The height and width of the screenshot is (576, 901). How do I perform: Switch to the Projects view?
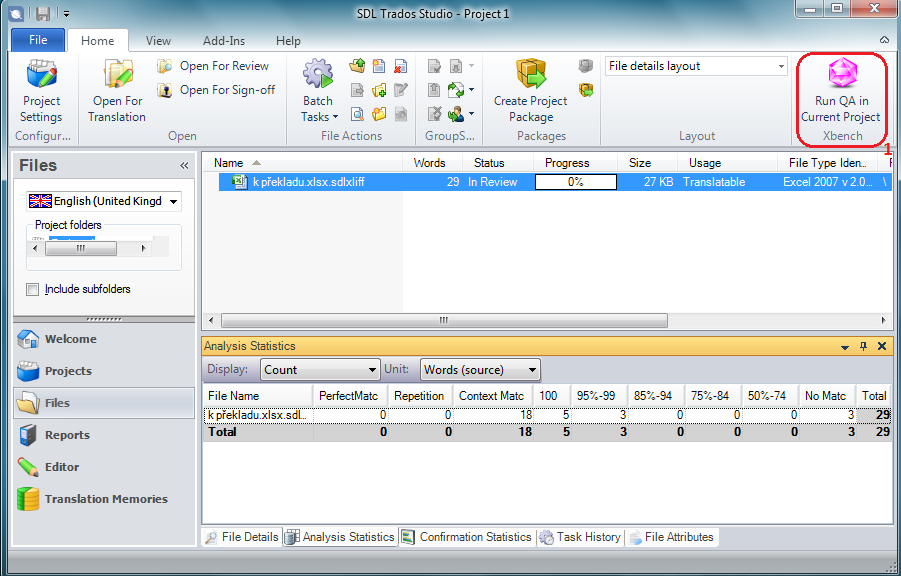(x=104, y=371)
